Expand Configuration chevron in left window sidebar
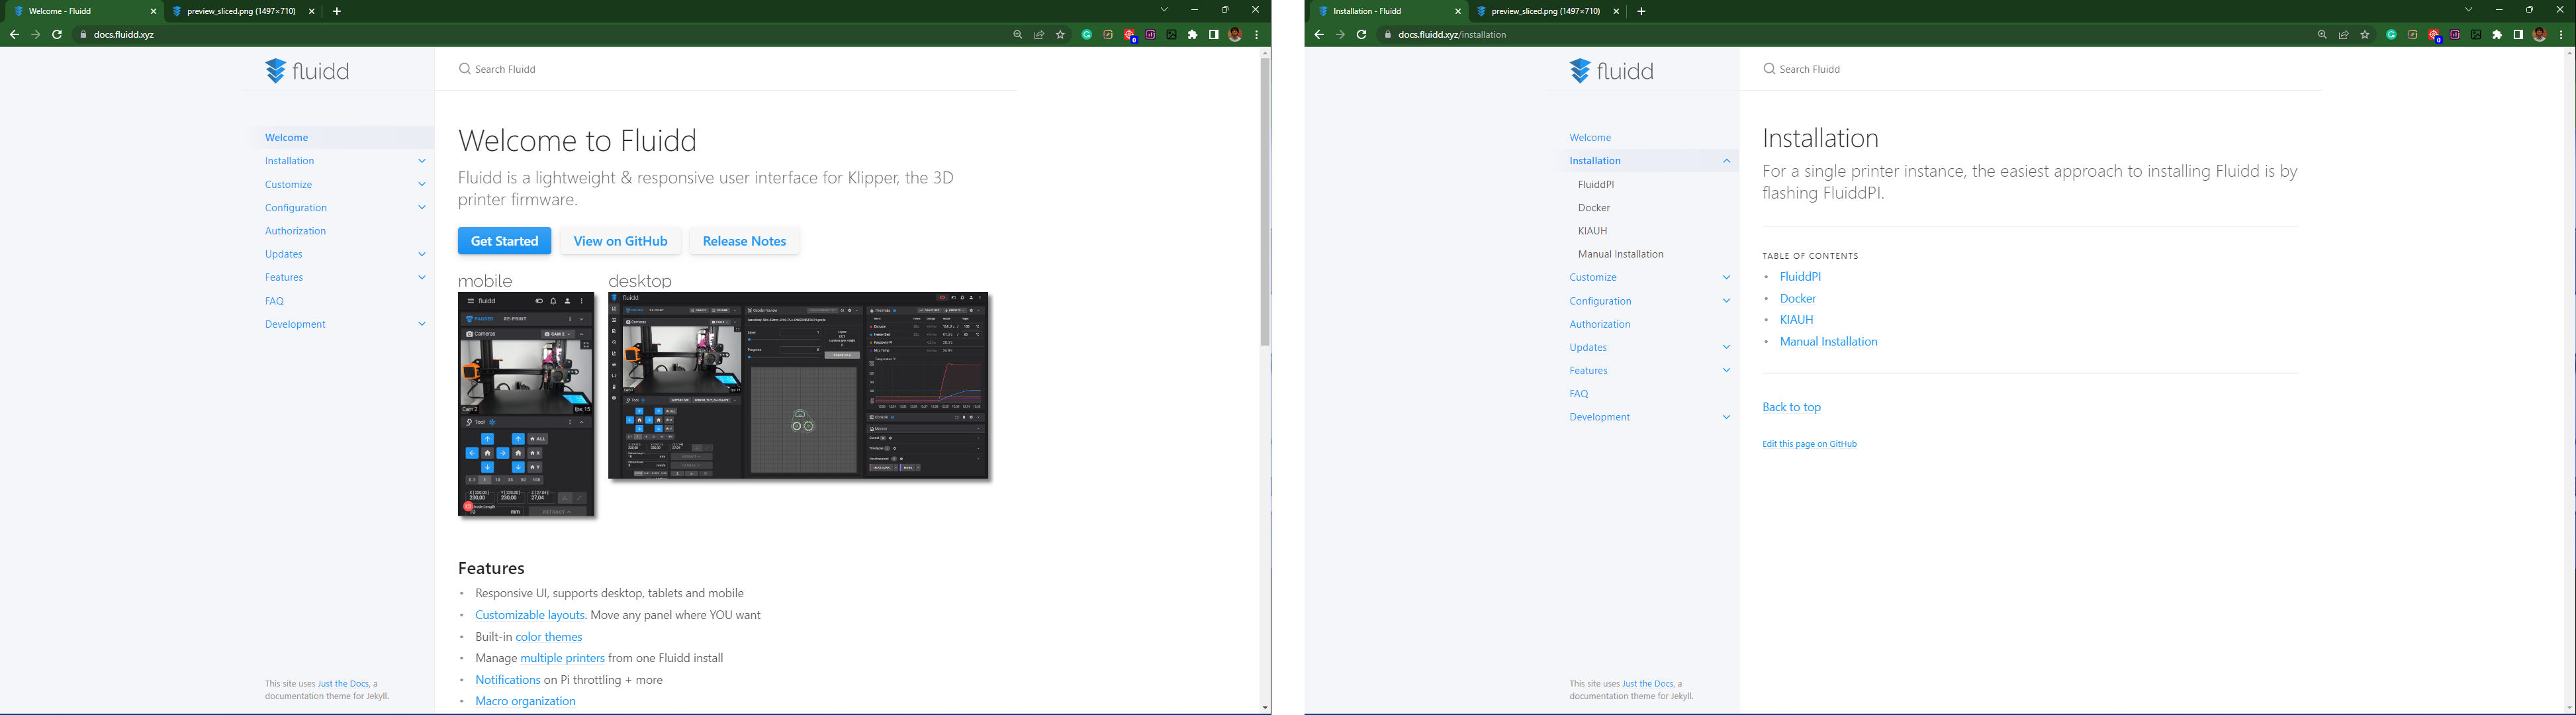 [422, 208]
